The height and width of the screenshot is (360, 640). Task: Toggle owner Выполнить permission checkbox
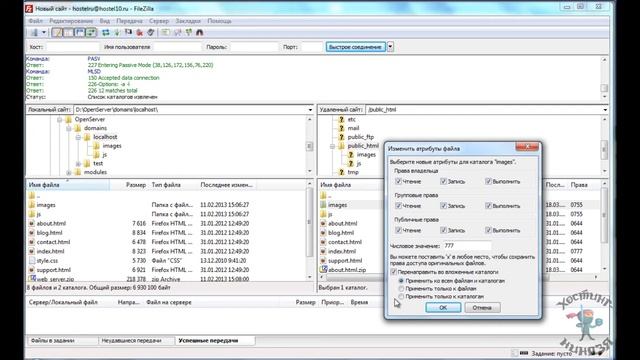(488, 181)
